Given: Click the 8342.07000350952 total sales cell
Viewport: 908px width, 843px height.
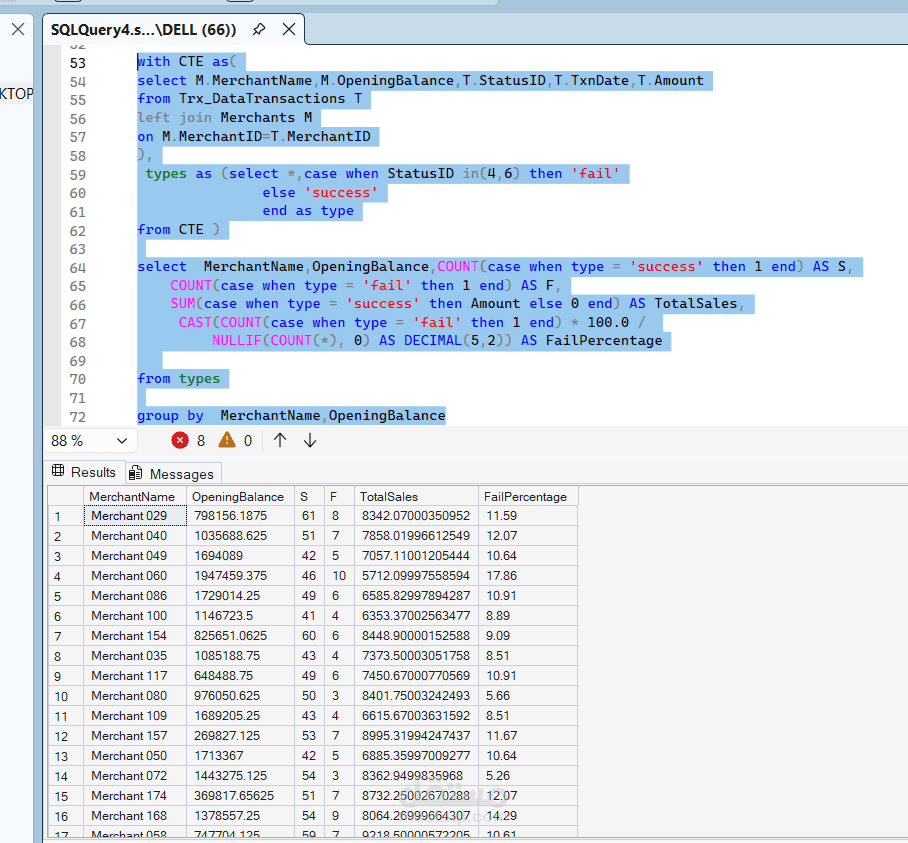Looking at the screenshot, I should point(416,516).
